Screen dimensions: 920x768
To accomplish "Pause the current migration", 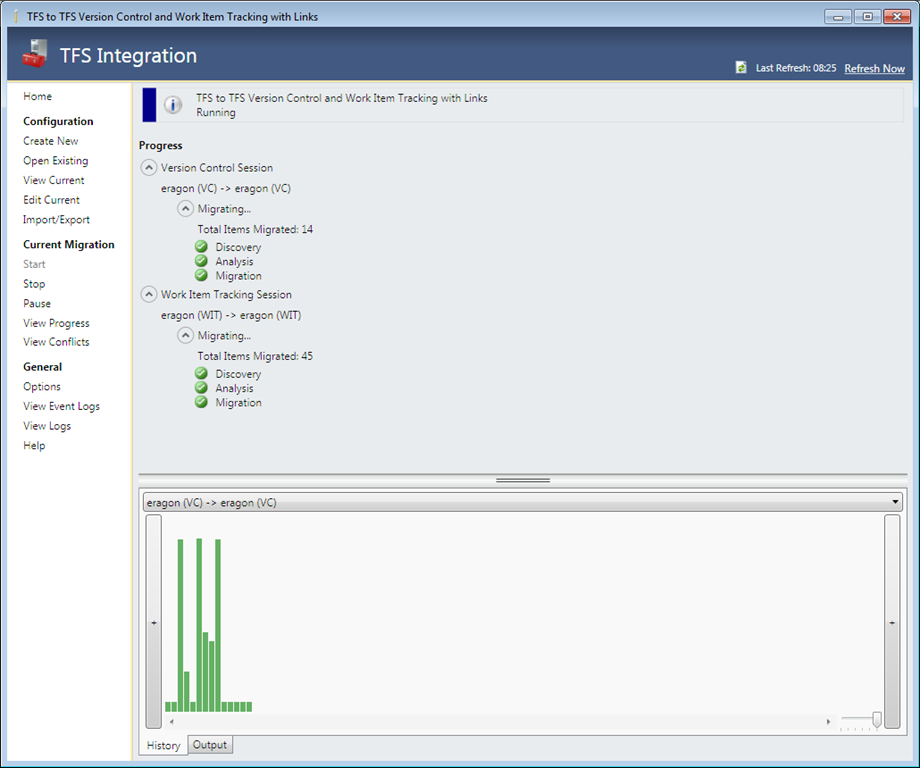I will pos(37,303).
